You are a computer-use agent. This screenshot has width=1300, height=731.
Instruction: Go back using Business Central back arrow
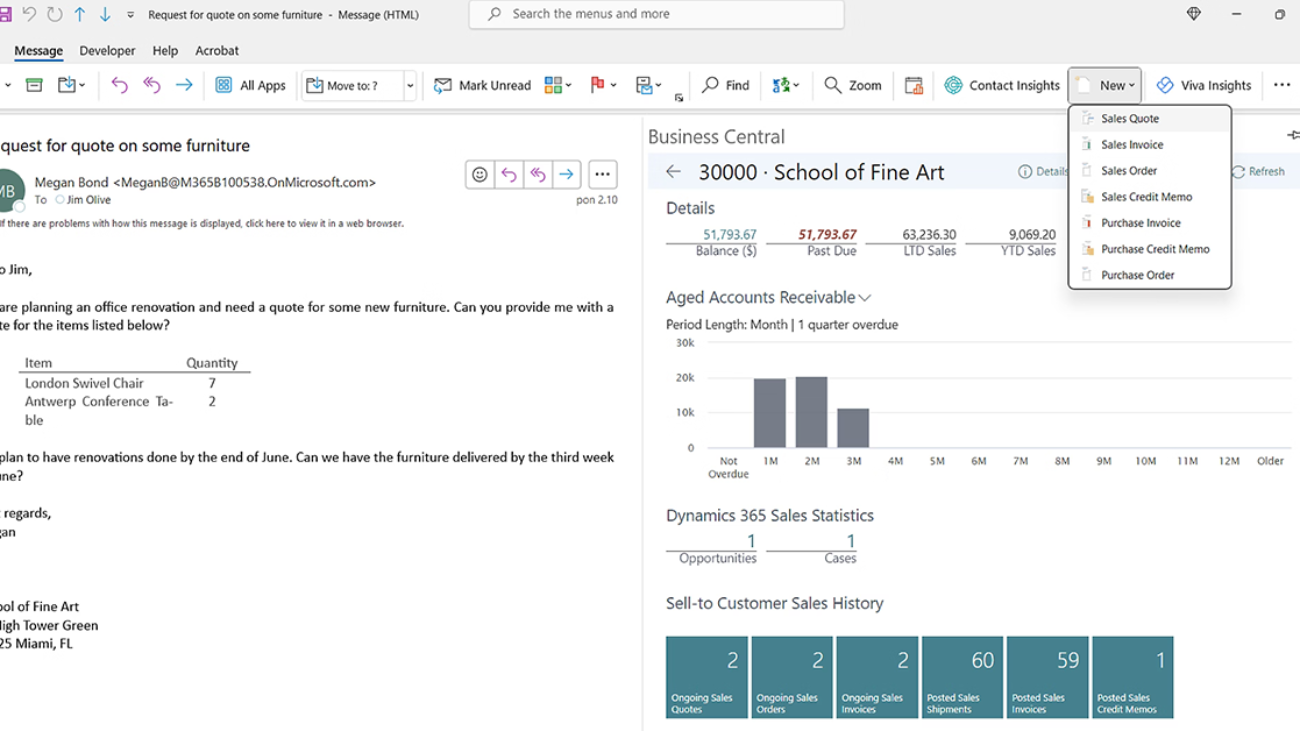click(x=673, y=172)
